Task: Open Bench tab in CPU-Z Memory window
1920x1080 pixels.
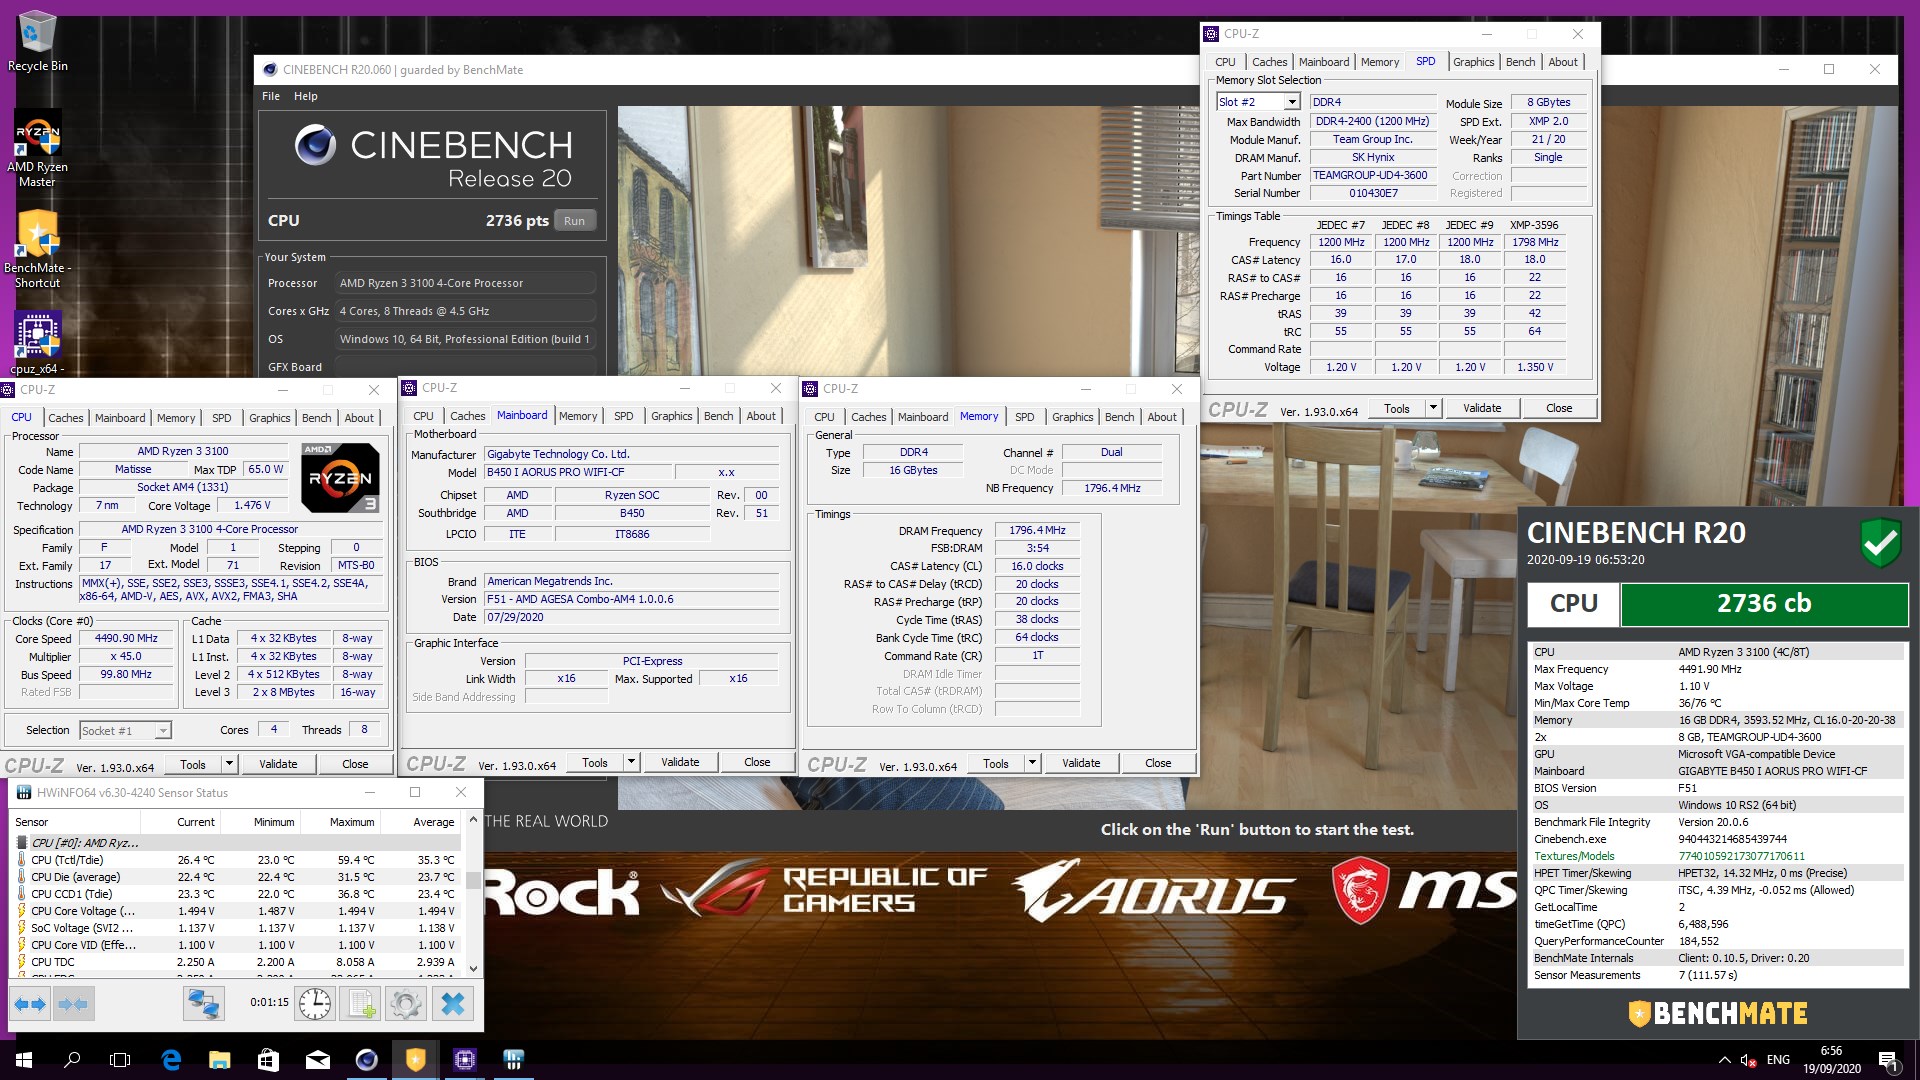Action: [x=1119, y=417]
